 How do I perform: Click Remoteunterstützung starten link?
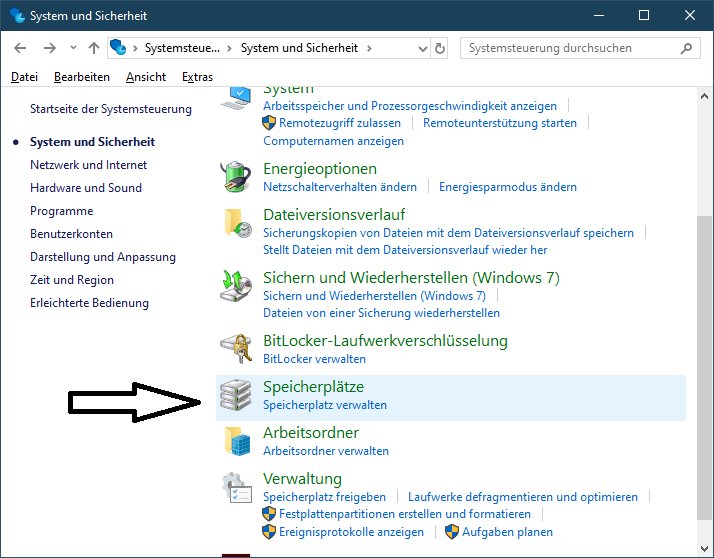tap(500, 123)
